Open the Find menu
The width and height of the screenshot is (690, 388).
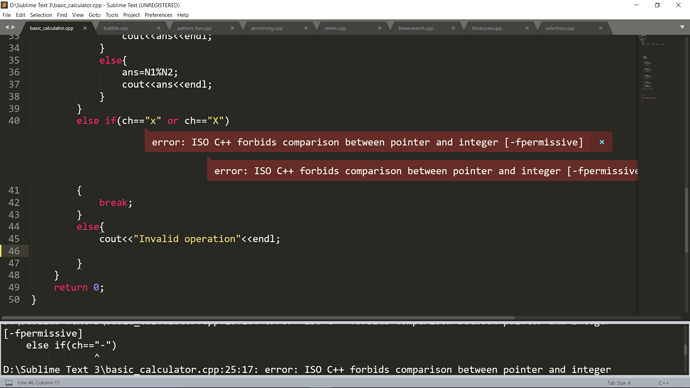(x=62, y=15)
